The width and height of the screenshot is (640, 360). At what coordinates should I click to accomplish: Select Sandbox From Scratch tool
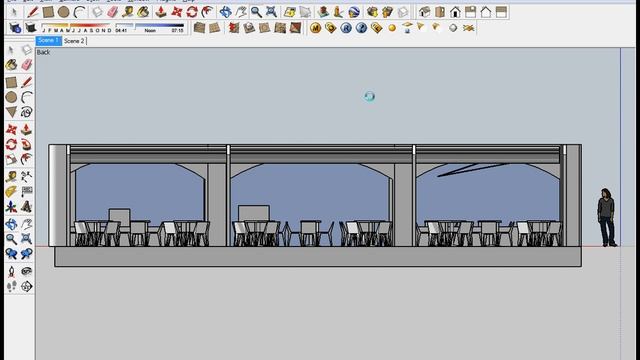tap(215, 28)
